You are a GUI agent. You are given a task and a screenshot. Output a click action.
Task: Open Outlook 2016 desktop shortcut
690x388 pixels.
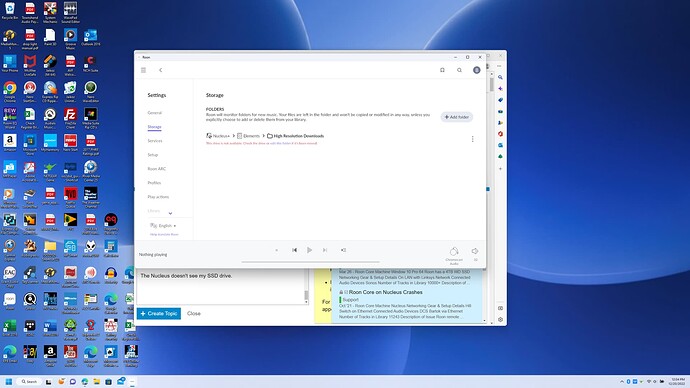[90, 38]
